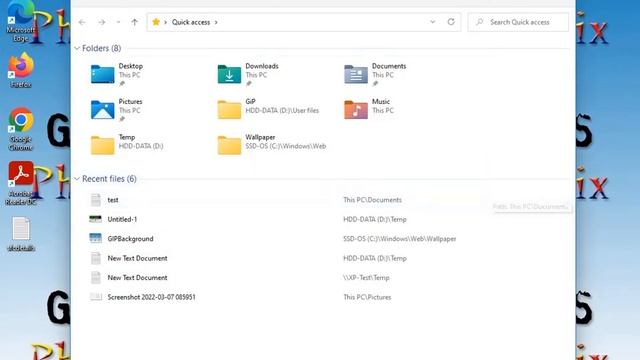Viewport: 640px width, 360px height.
Task: Select the GiP folder icon
Action: 229,110
